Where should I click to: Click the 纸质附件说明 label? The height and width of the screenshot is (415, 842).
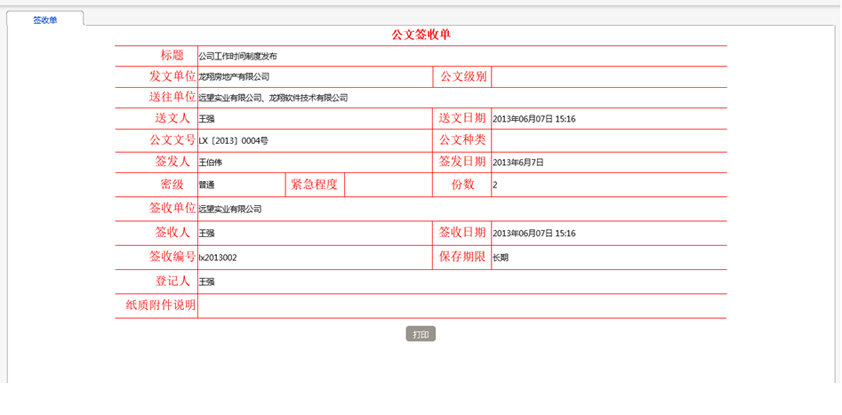coord(161,305)
